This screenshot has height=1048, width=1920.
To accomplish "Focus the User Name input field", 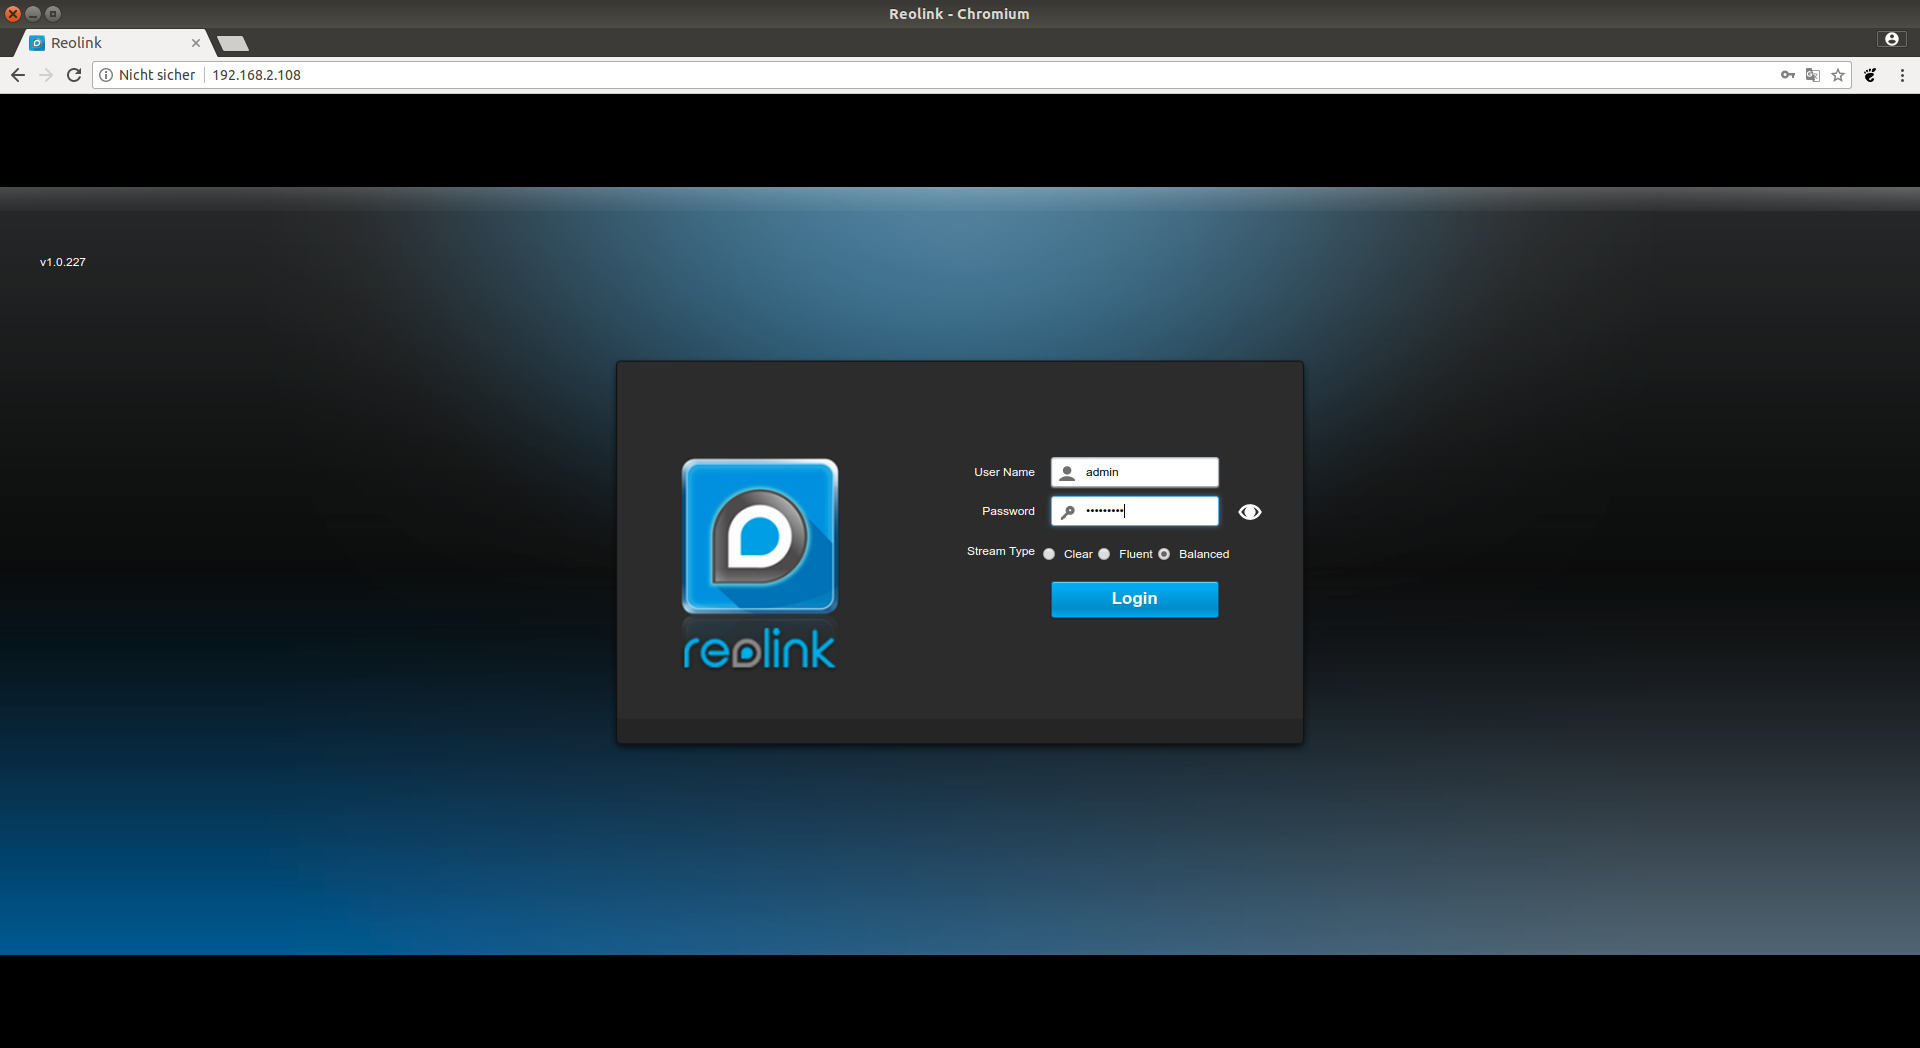I will (1146, 472).
